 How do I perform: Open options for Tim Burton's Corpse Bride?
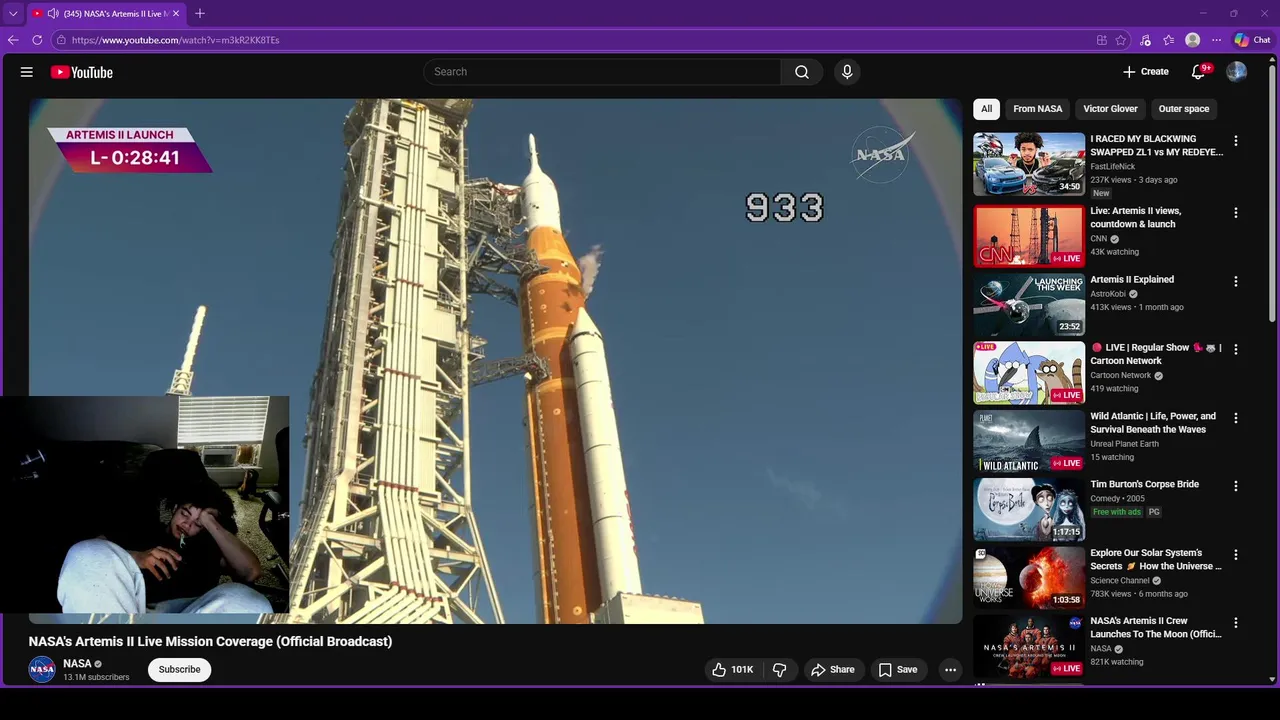pos(1236,486)
